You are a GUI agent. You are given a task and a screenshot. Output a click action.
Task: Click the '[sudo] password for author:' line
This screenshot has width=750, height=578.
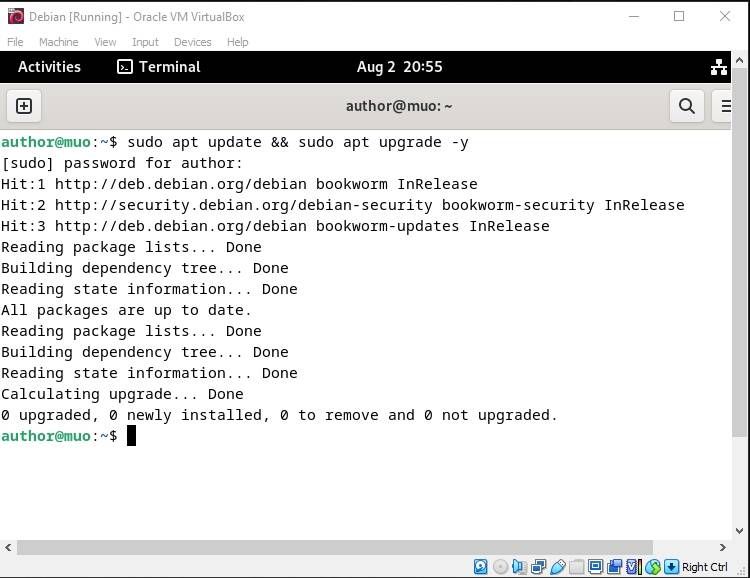(122, 163)
